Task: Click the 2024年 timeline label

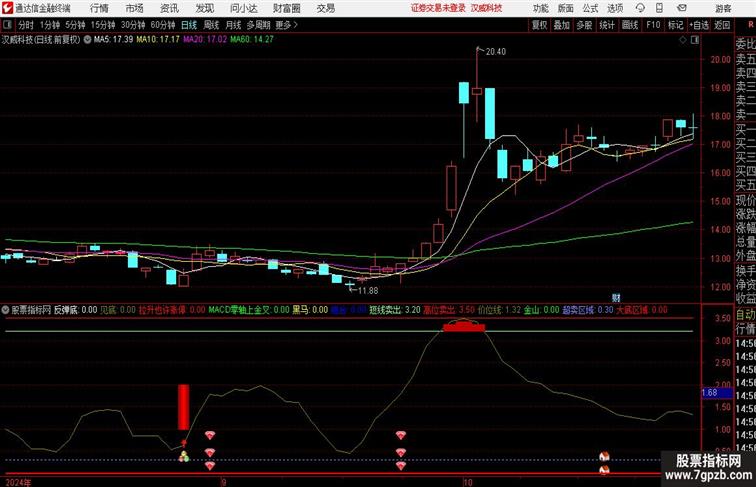Action: point(18,482)
